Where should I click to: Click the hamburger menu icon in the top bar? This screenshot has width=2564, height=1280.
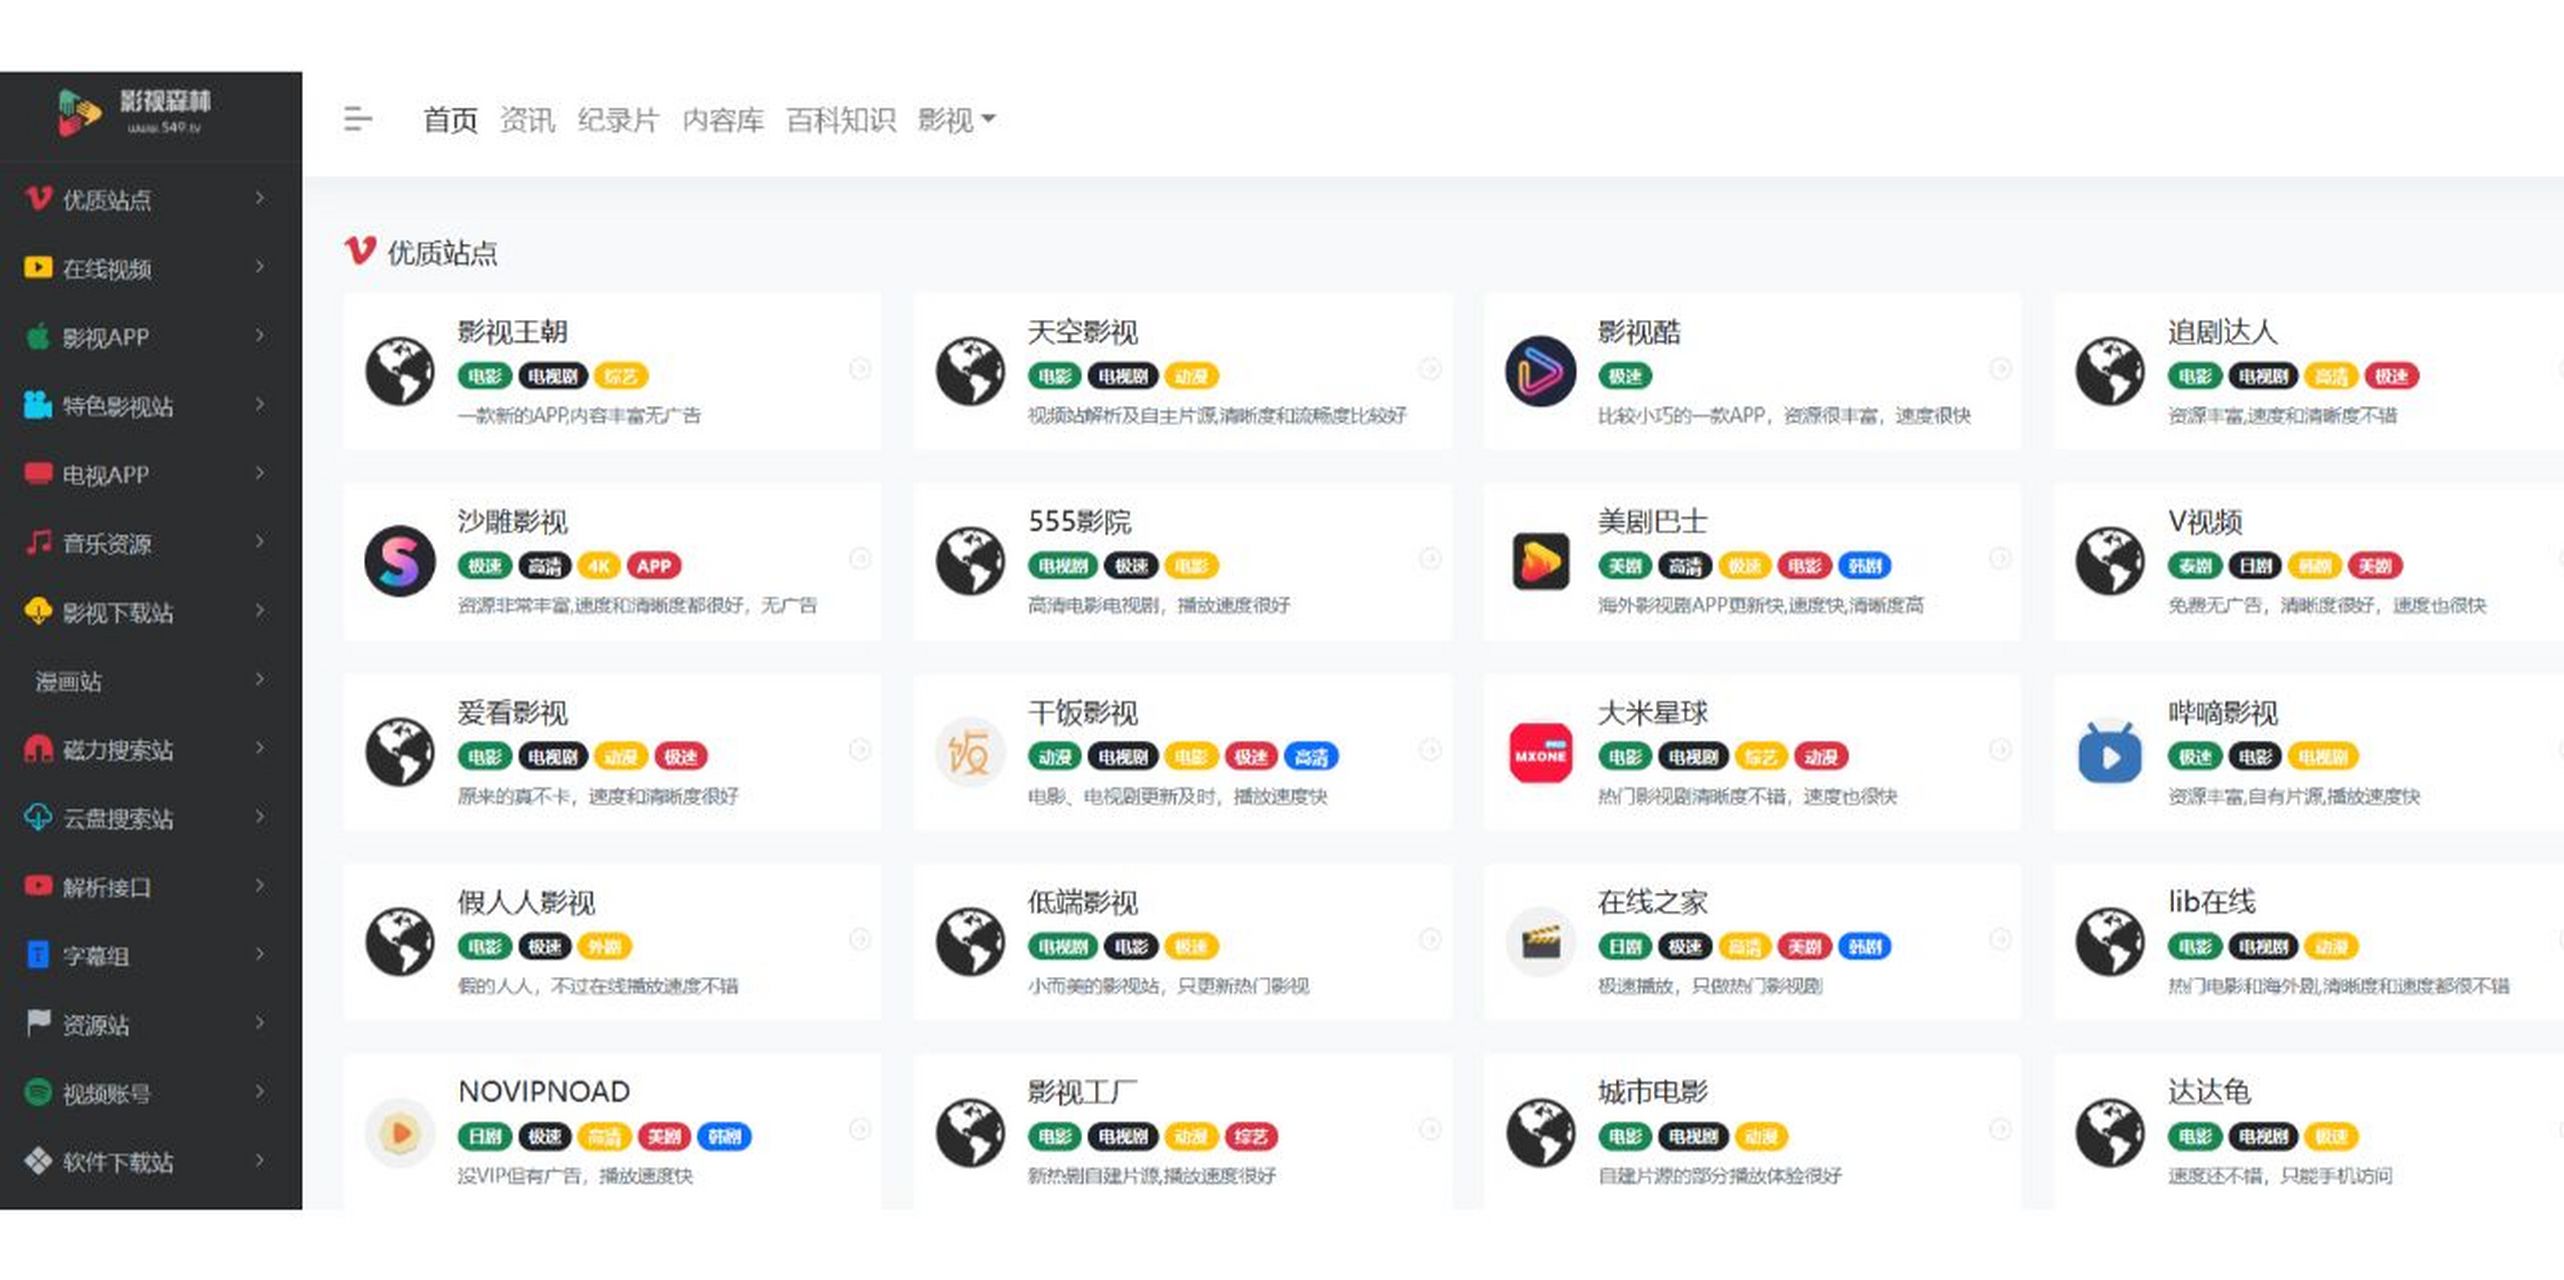point(357,119)
